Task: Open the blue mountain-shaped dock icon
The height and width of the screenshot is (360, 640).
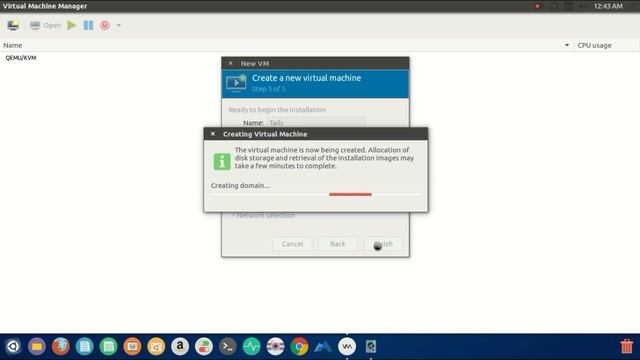Action: tap(323, 347)
